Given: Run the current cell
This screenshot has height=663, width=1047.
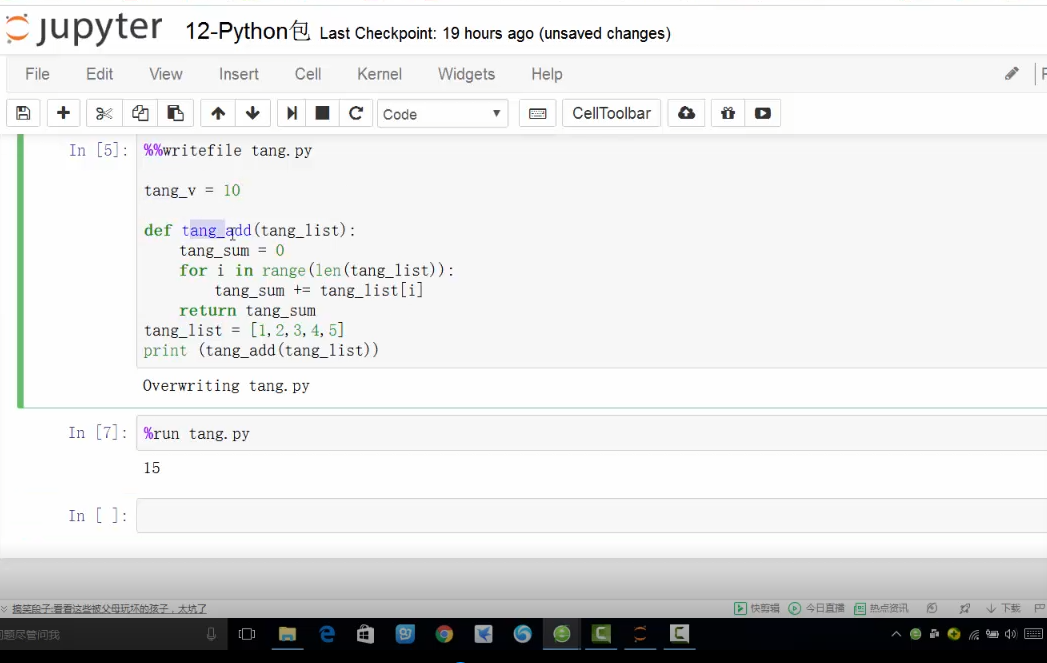Looking at the screenshot, I should [x=291, y=114].
